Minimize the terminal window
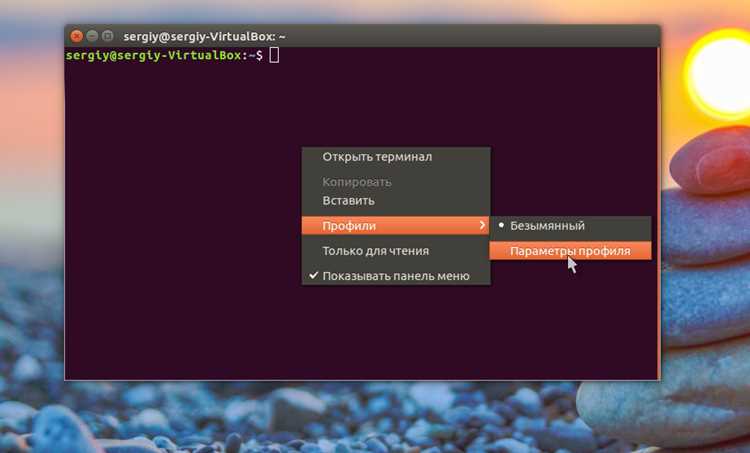Viewport: 750px width, 453px height. pos(92,36)
